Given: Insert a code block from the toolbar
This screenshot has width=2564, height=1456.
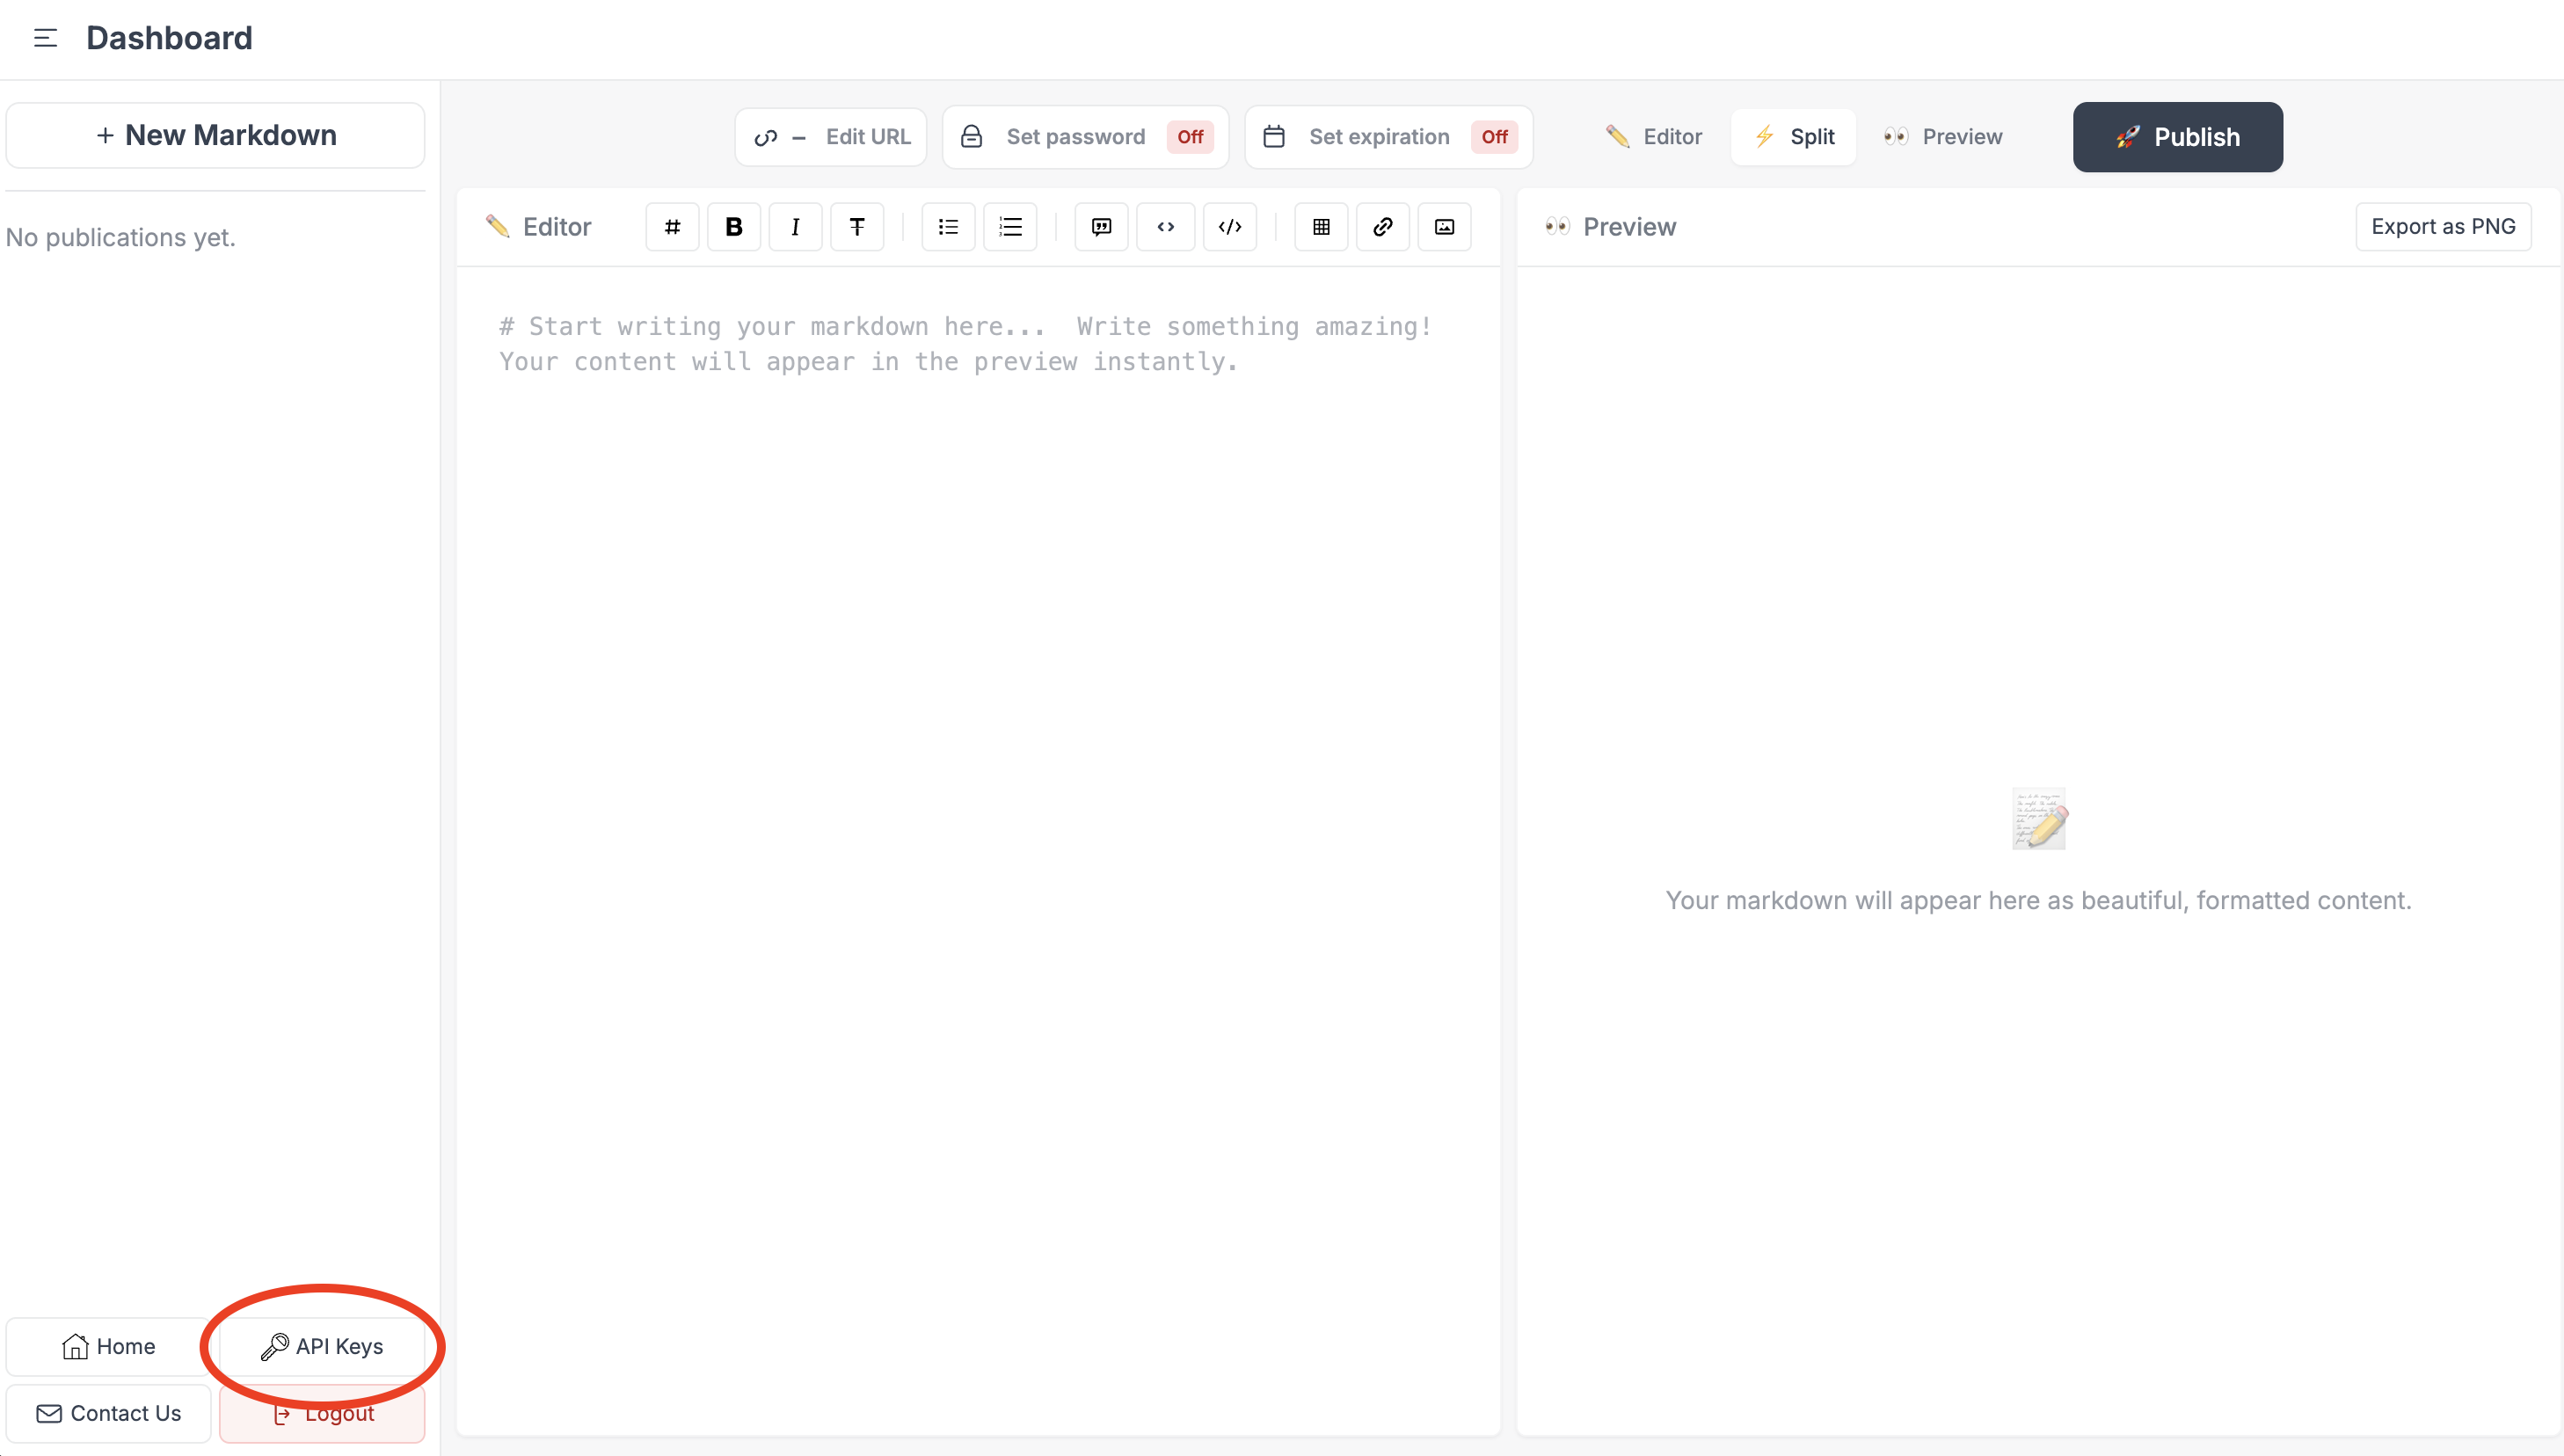Looking at the screenshot, I should coord(1229,227).
